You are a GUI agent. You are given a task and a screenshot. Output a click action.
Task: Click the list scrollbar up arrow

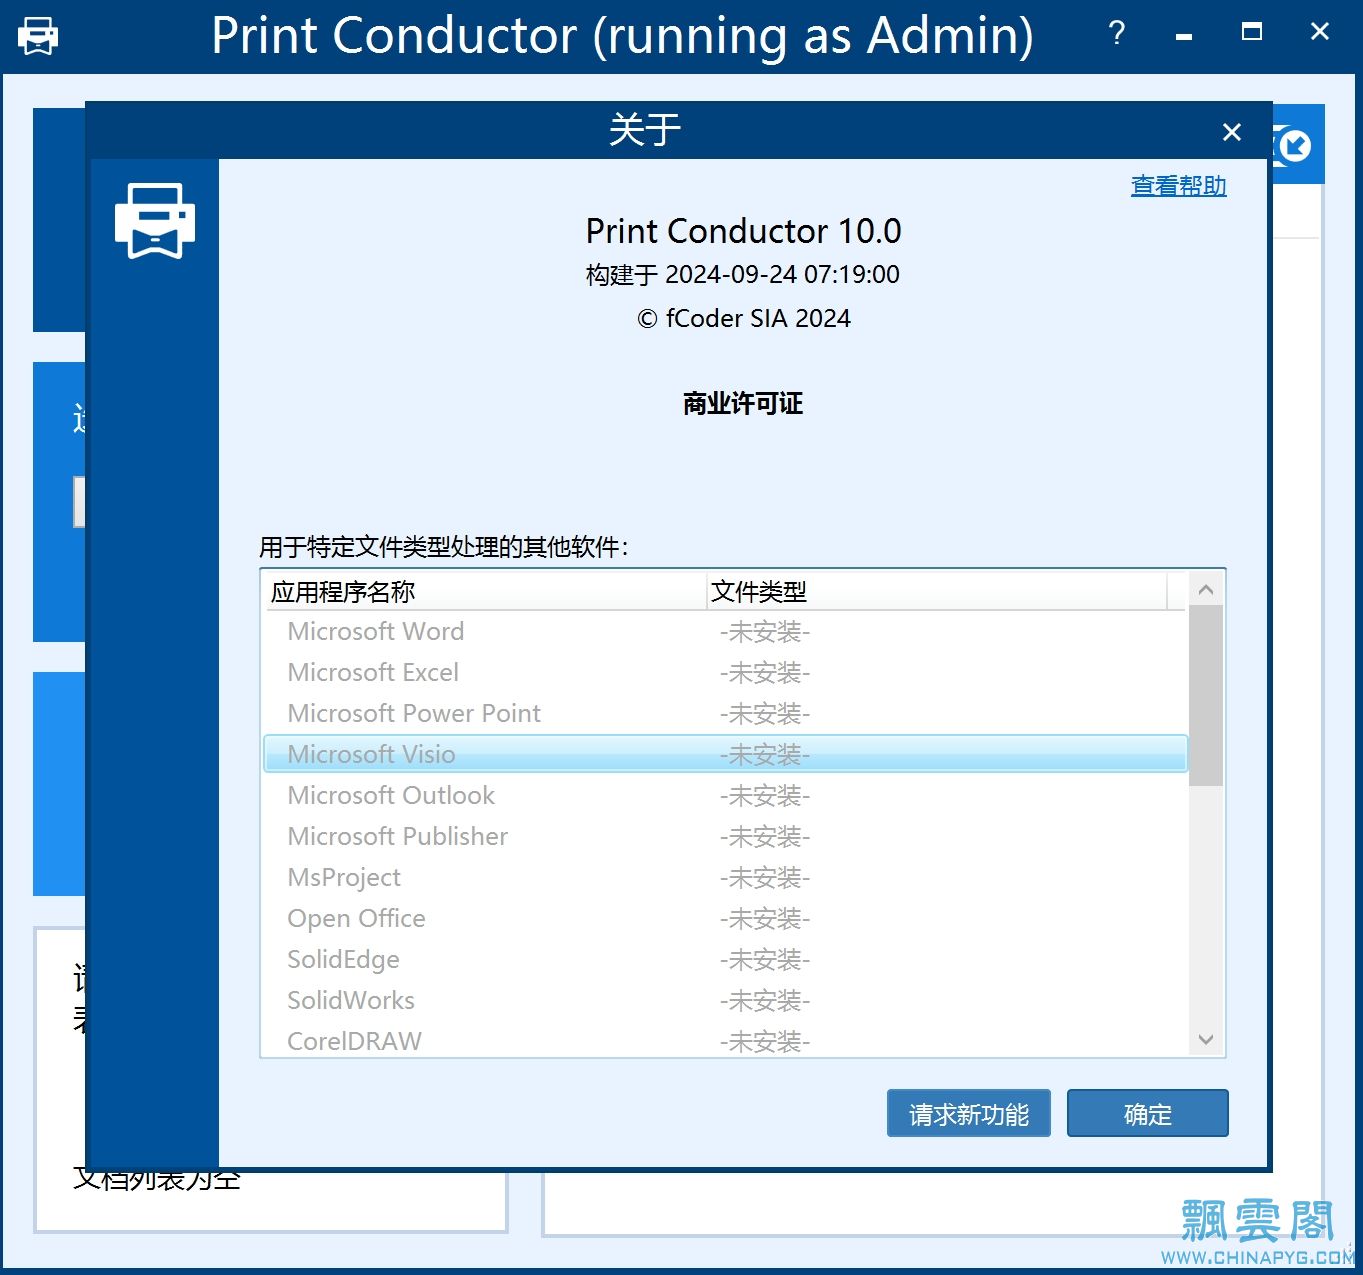click(x=1206, y=589)
